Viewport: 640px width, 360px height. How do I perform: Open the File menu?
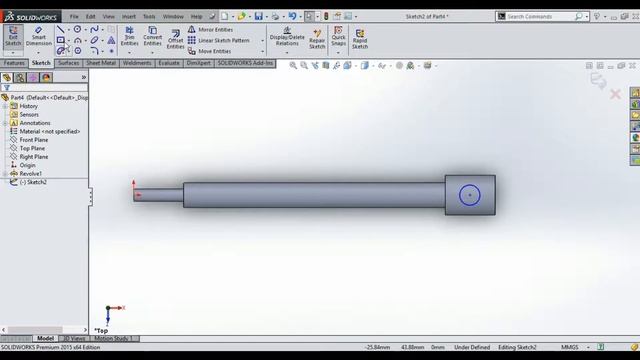point(74,17)
